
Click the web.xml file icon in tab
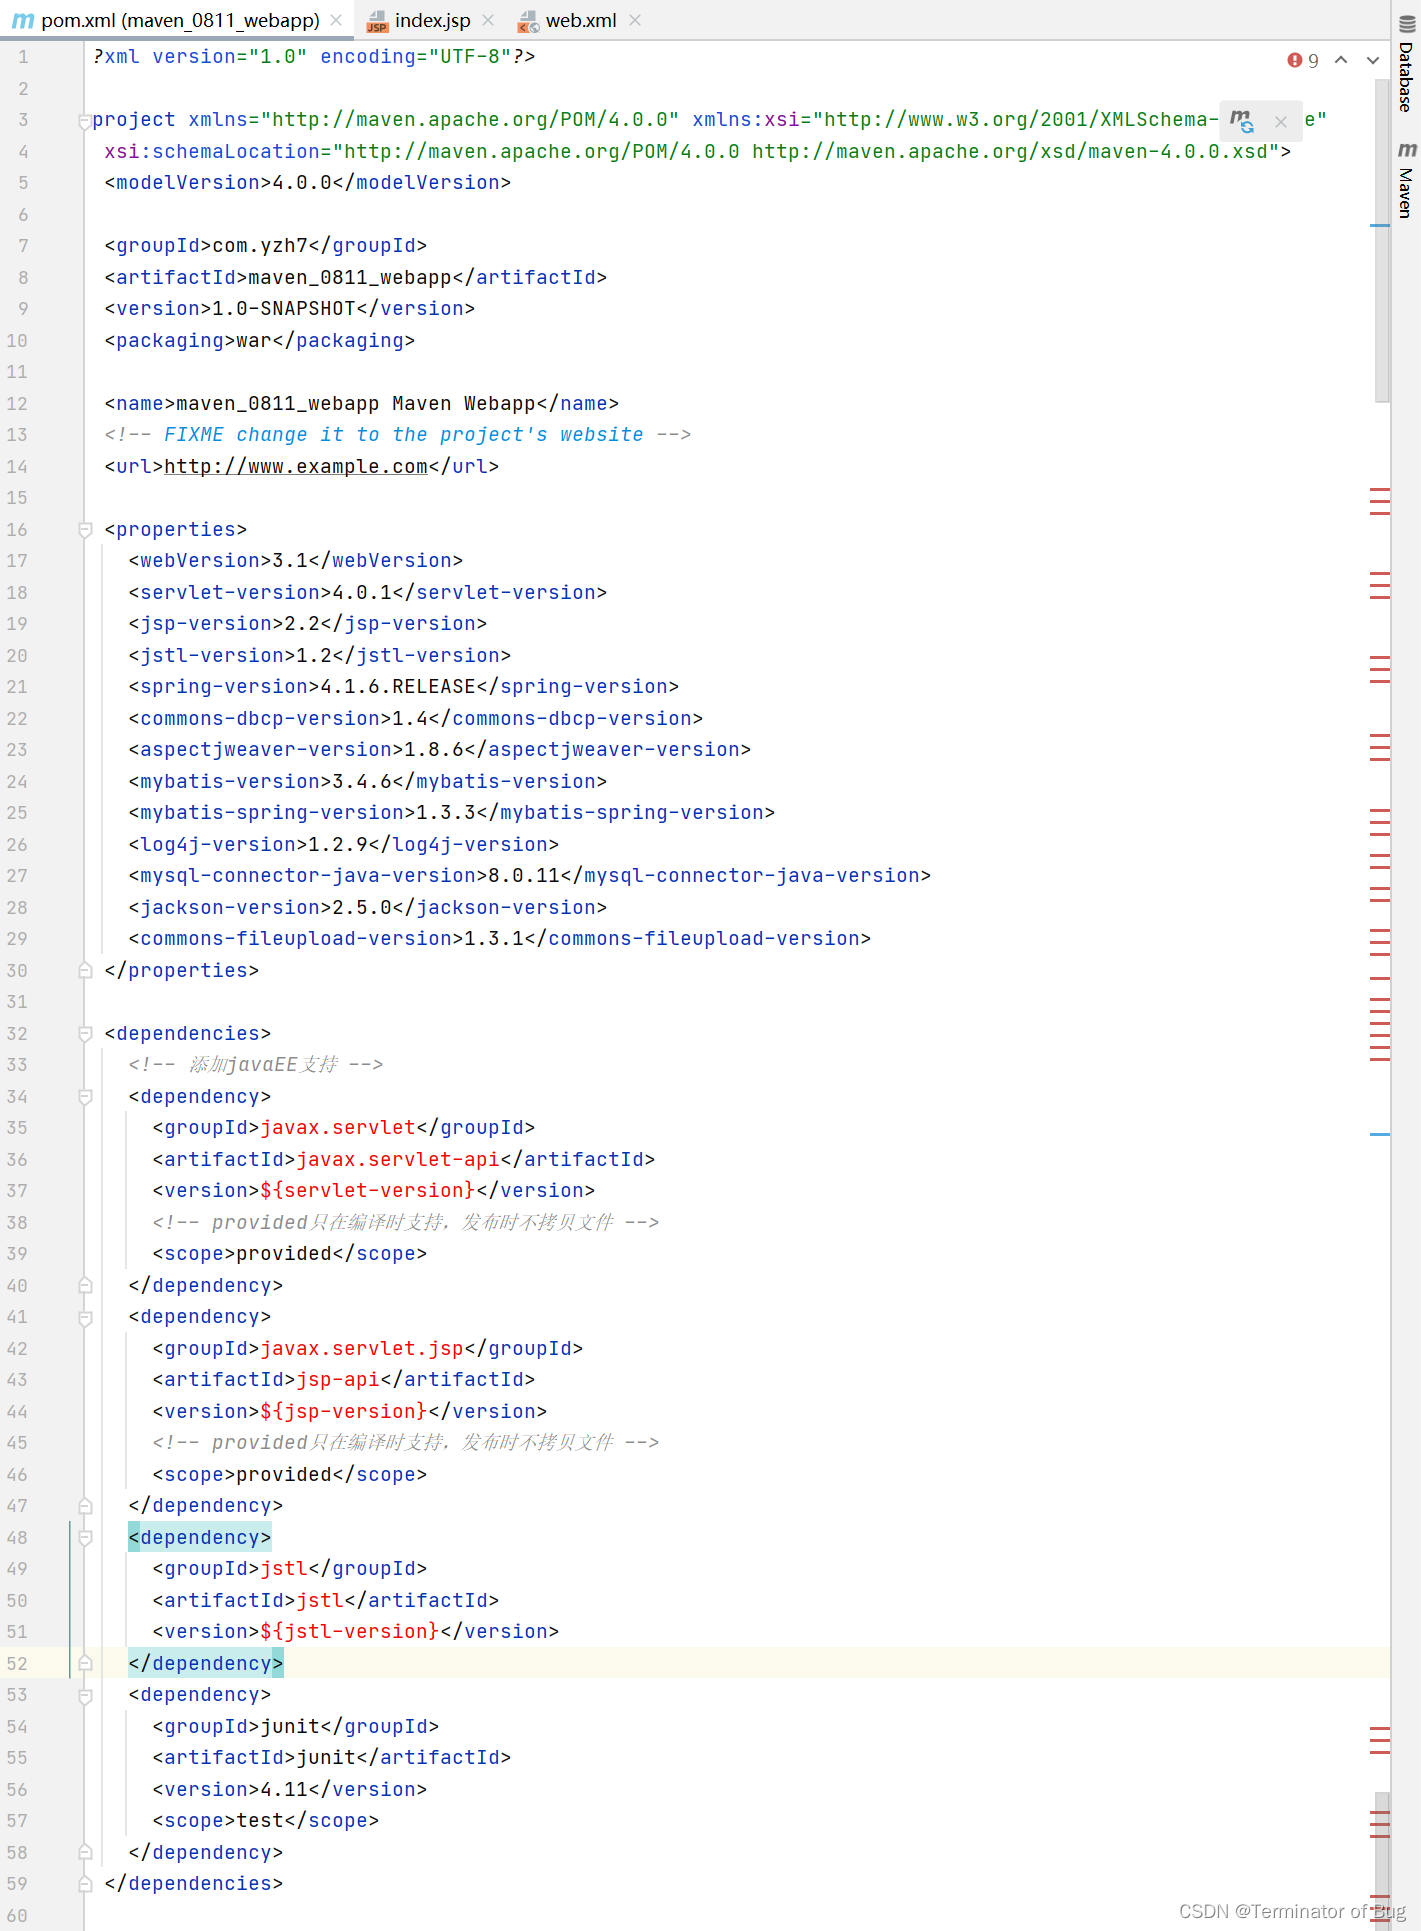pos(528,20)
